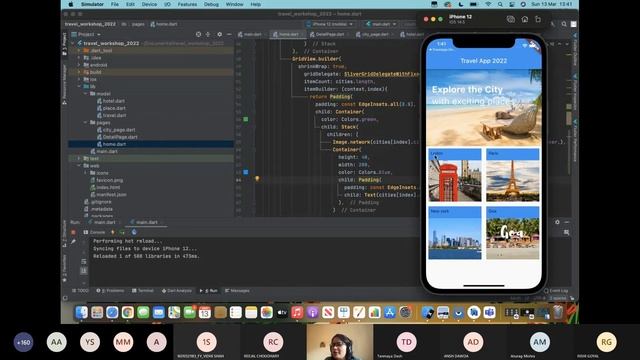Open Safari from the Dock

coord(112,312)
